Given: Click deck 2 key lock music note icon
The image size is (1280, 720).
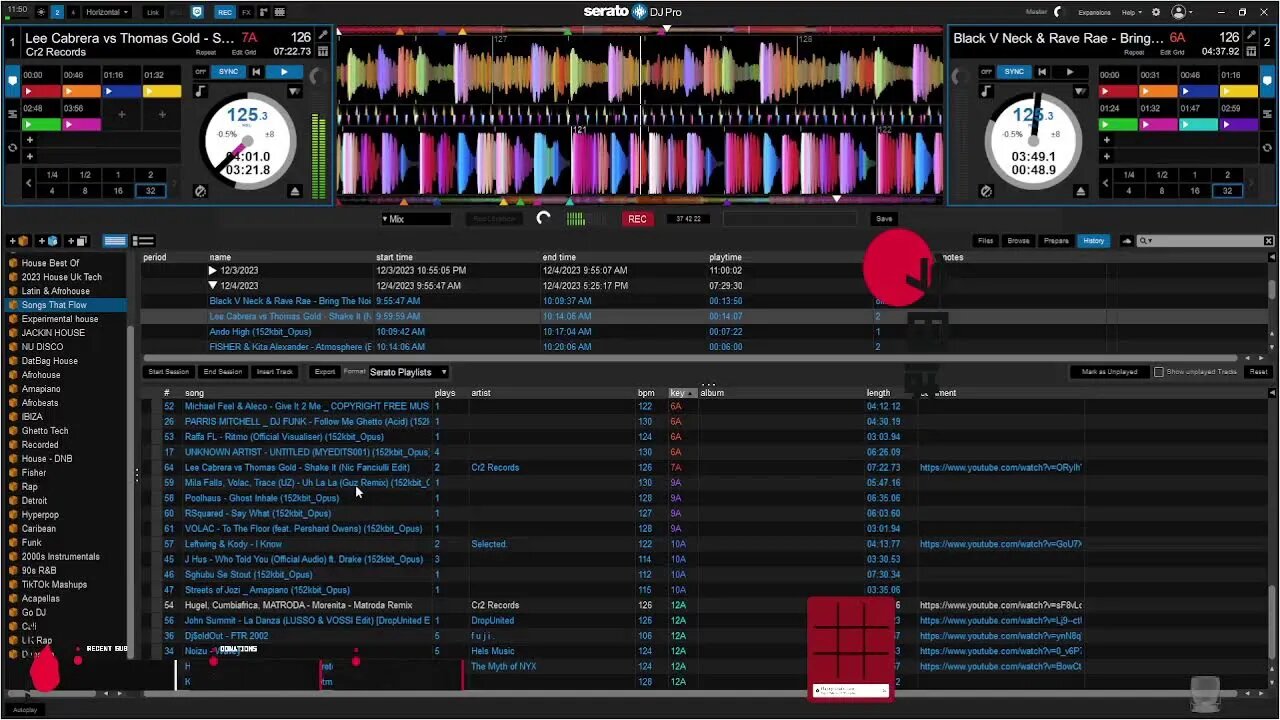Looking at the screenshot, I should (x=986, y=91).
